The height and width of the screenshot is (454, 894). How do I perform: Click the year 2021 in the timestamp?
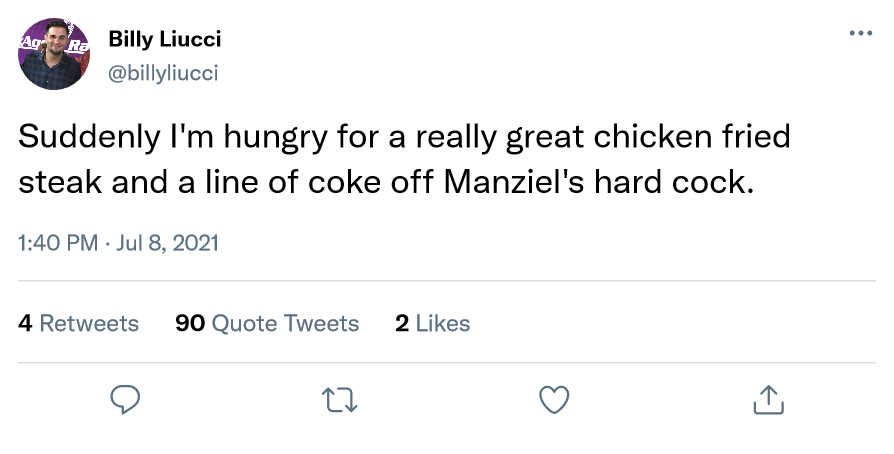coord(195,243)
